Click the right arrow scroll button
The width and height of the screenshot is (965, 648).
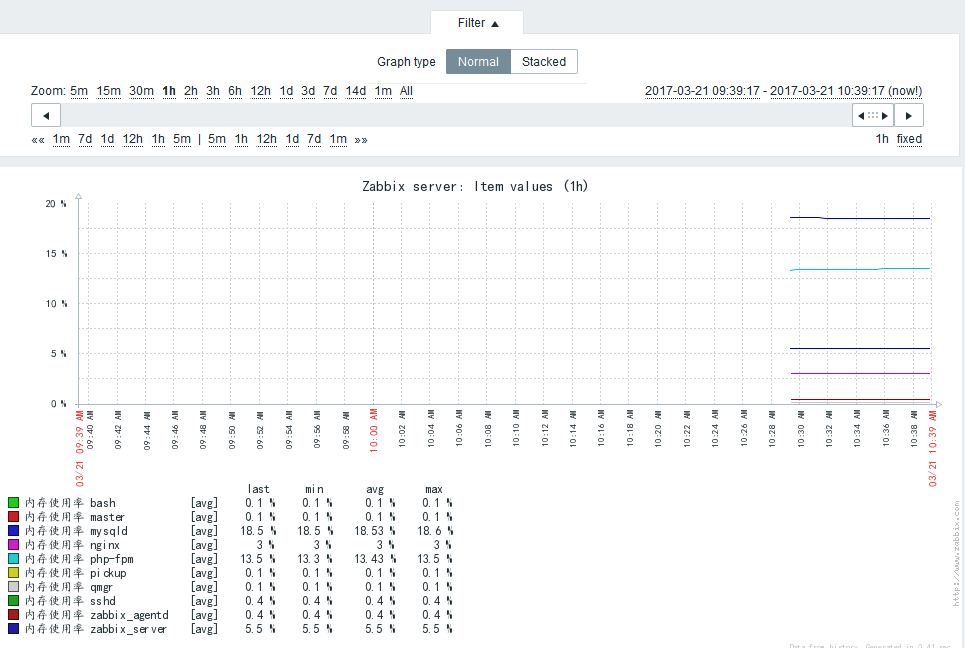[x=908, y=115]
